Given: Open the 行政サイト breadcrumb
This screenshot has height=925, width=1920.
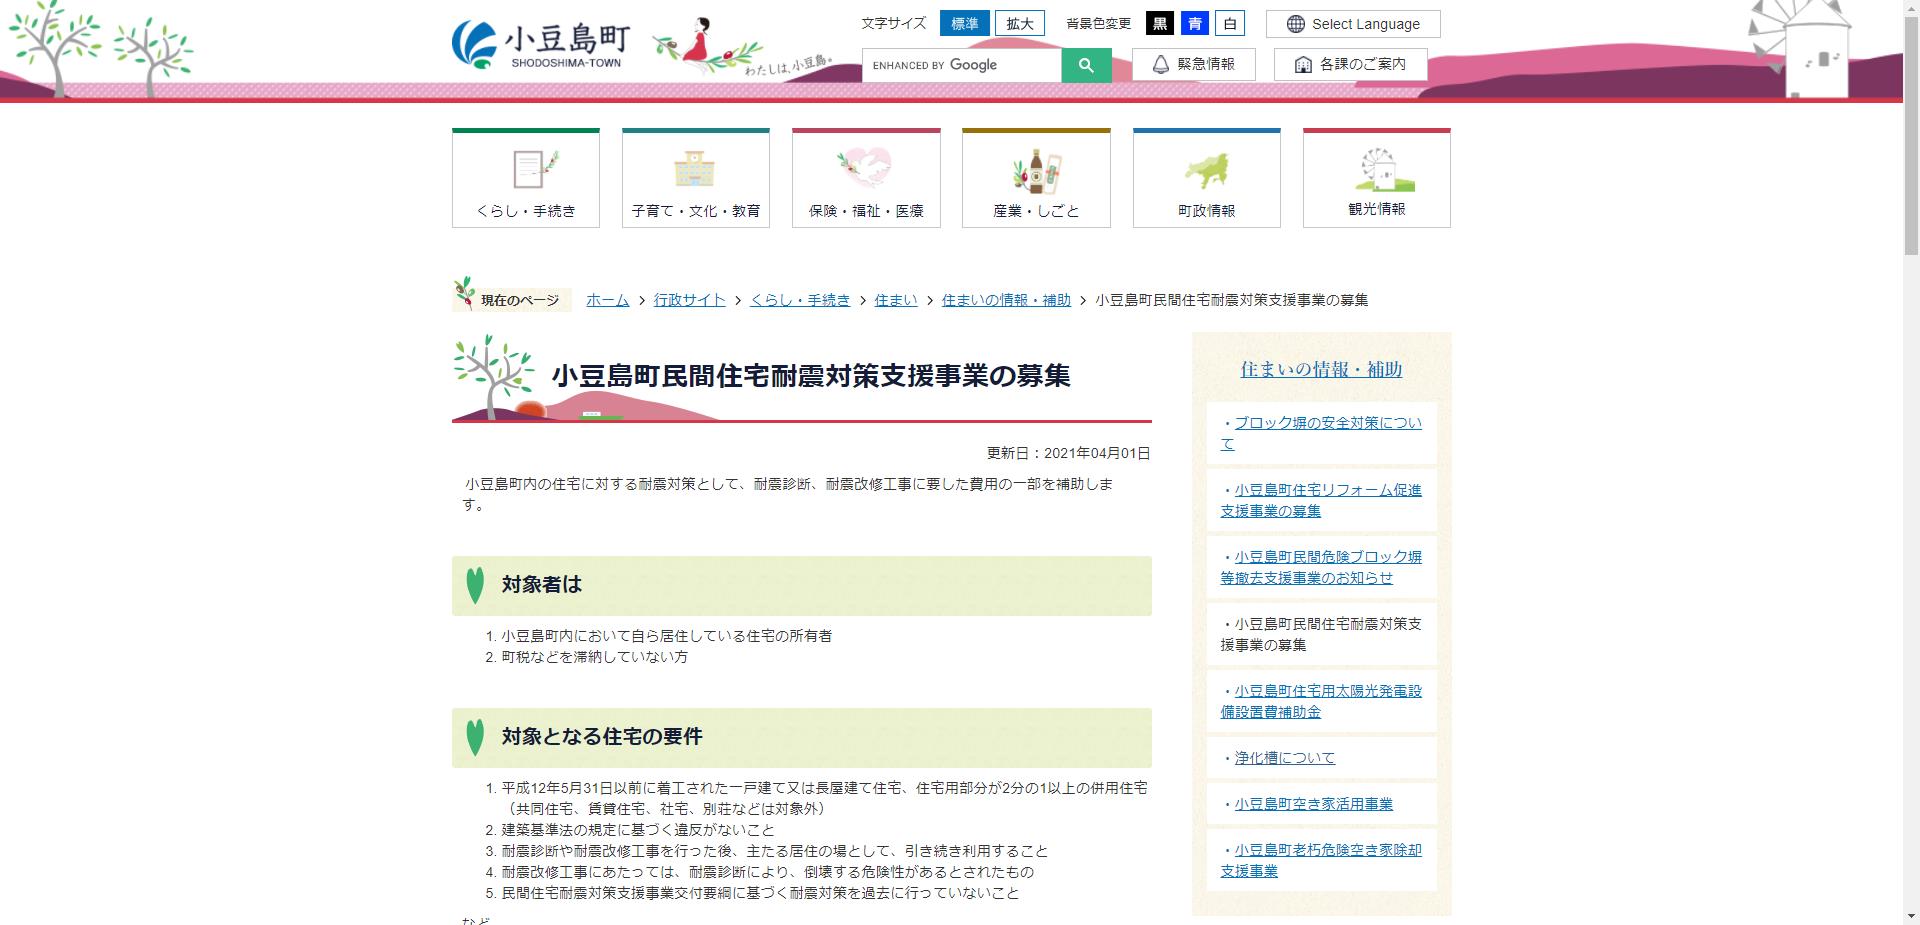Looking at the screenshot, I should coord(689,300).
